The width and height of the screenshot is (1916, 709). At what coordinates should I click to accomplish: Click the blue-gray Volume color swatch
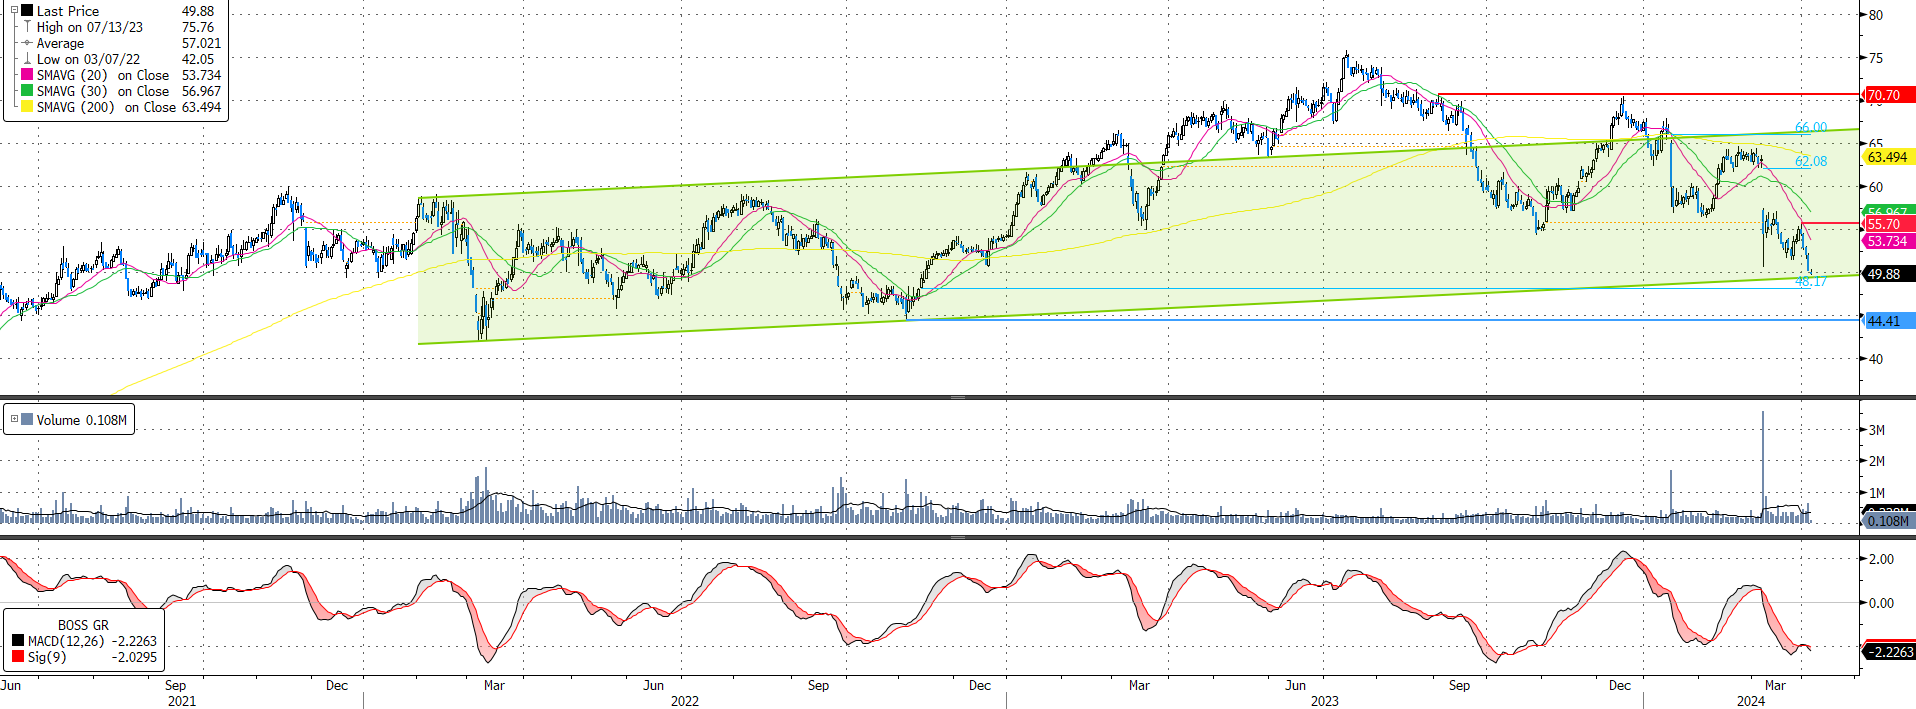[27, 420]
